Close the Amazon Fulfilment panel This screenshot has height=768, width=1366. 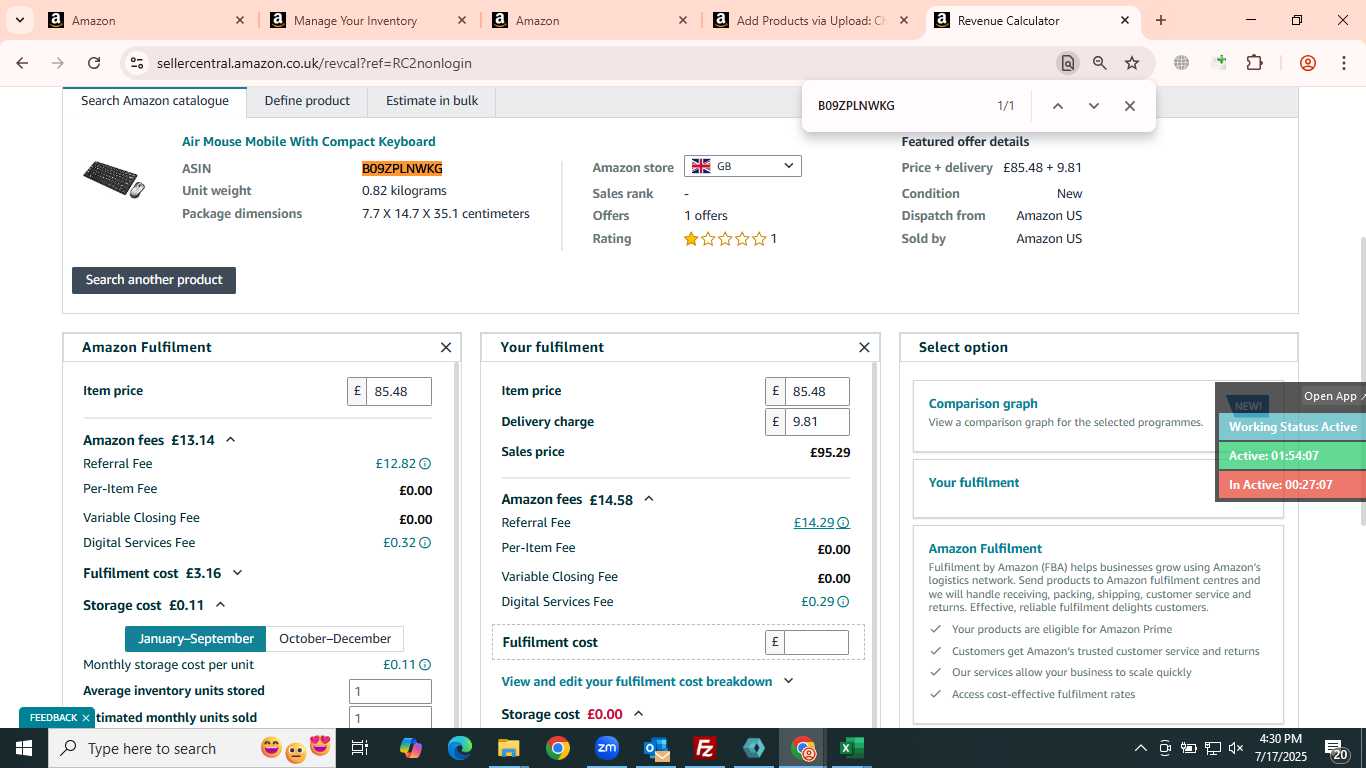[446, 348]
